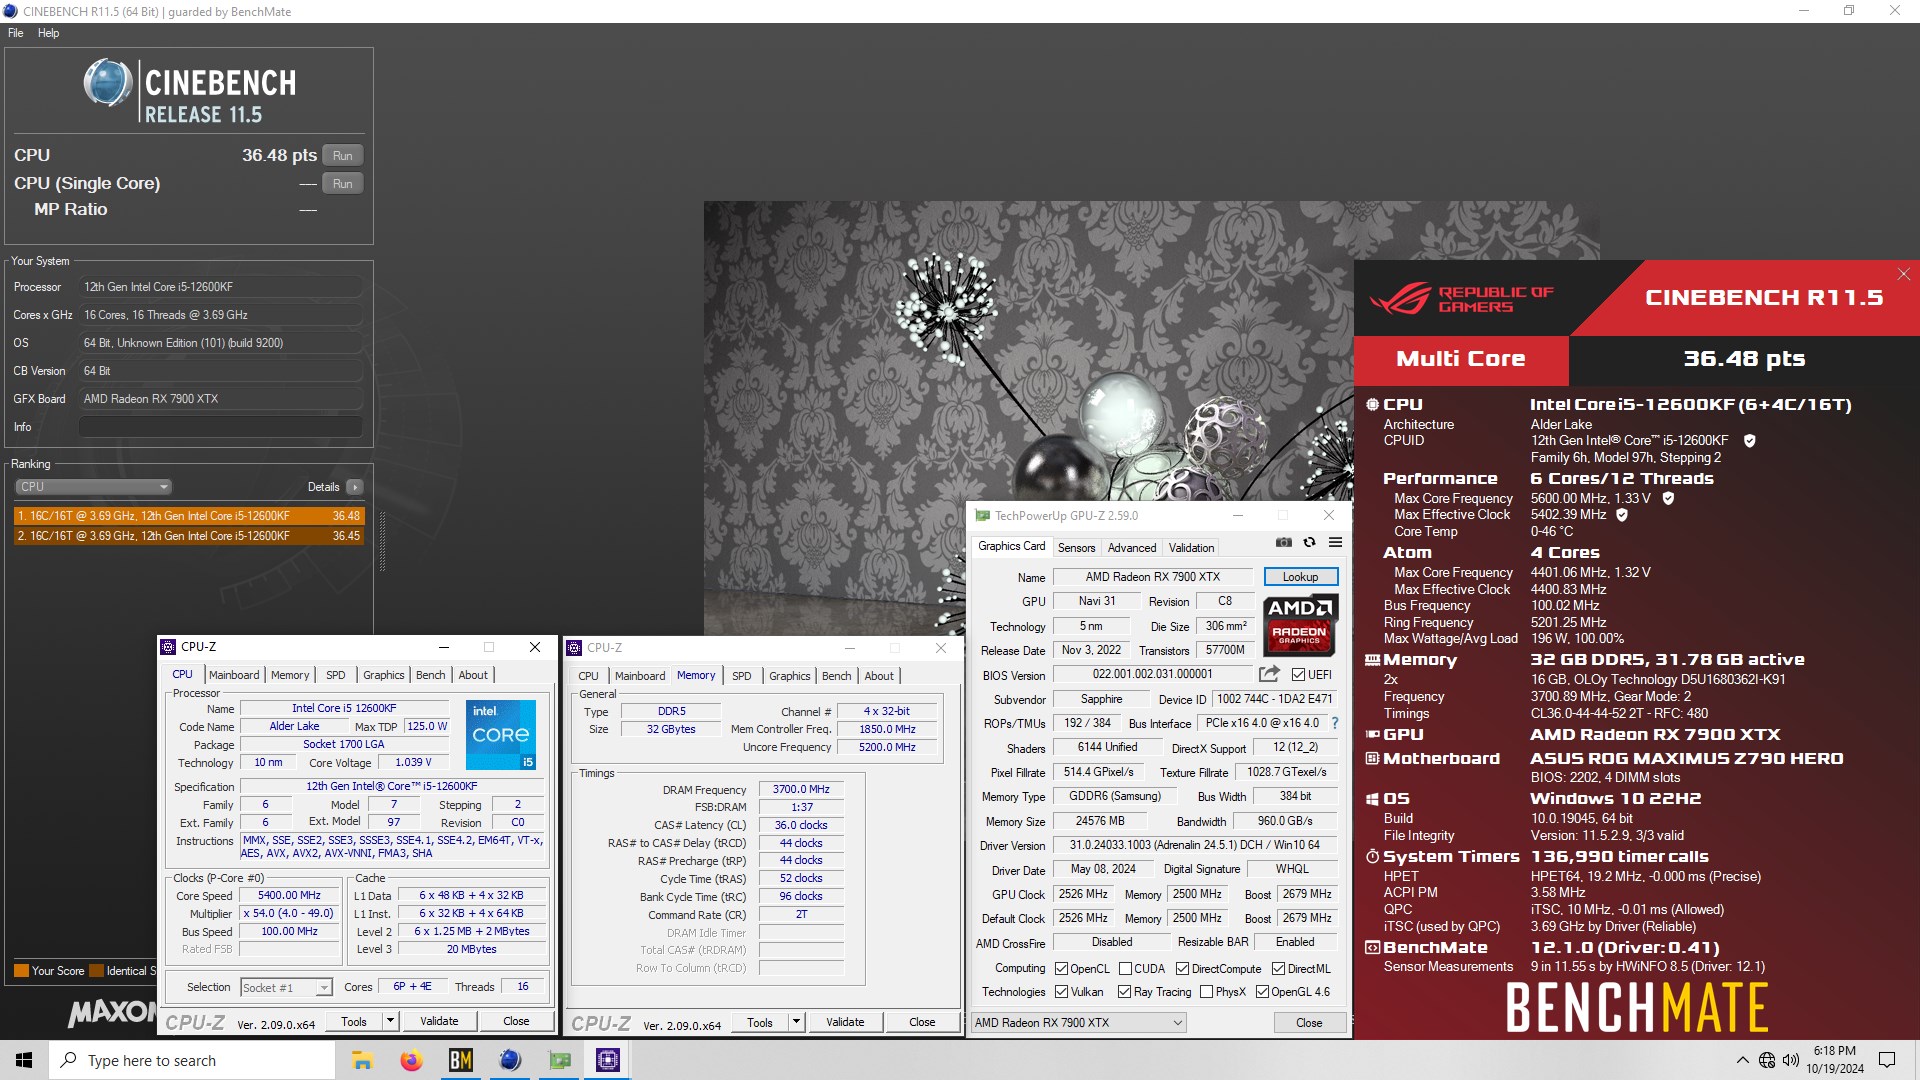Toggle the OpenGL 4.6 checkbox

1262,992
